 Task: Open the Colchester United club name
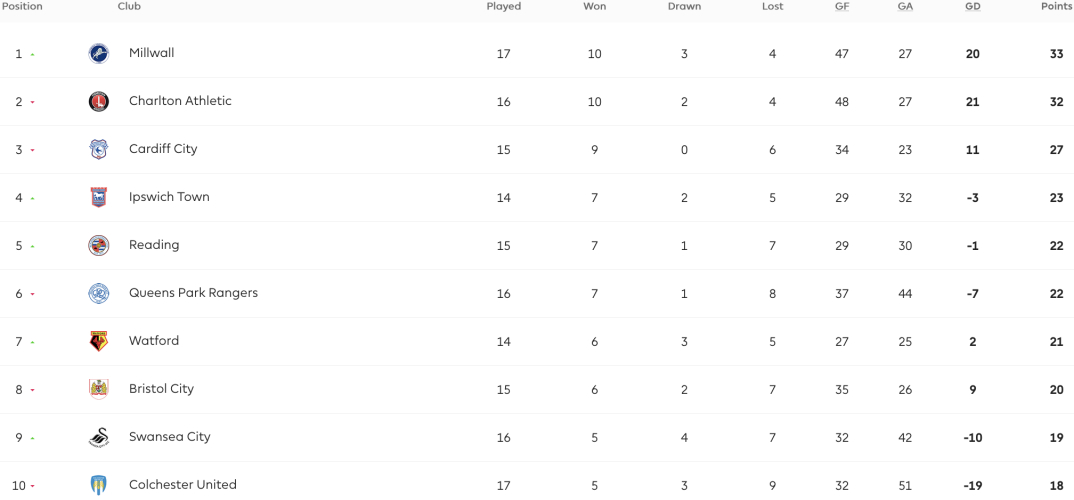click(183, 484)
